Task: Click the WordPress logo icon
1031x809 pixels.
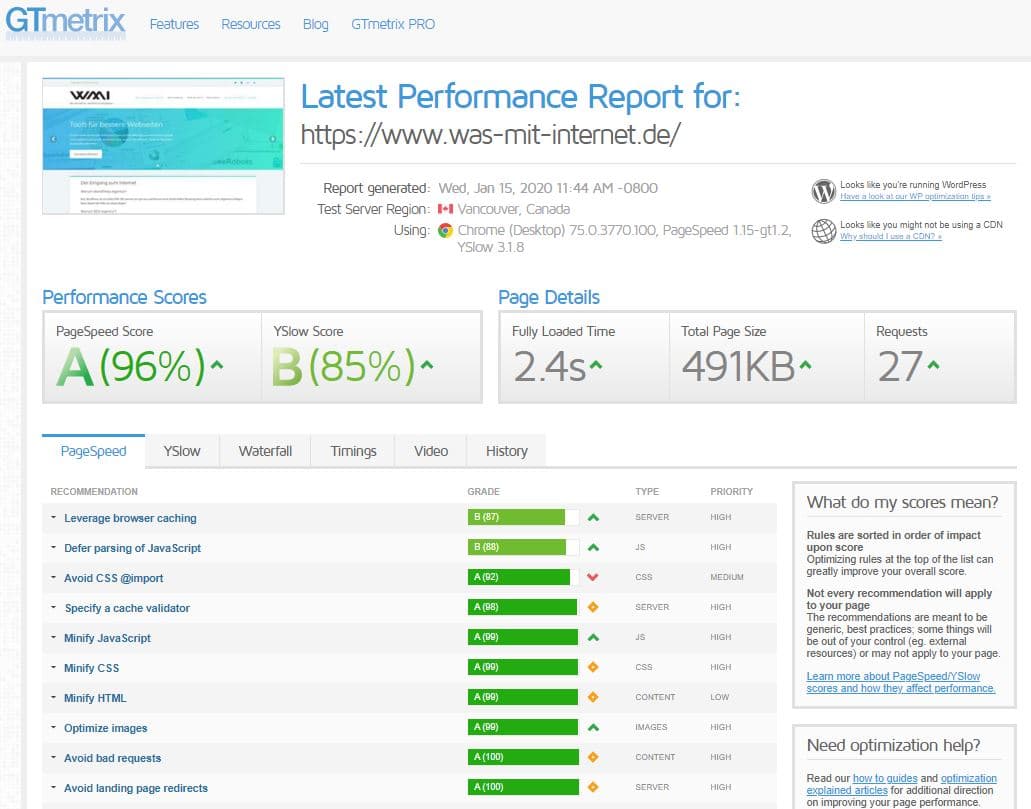Action: point(823,191)
